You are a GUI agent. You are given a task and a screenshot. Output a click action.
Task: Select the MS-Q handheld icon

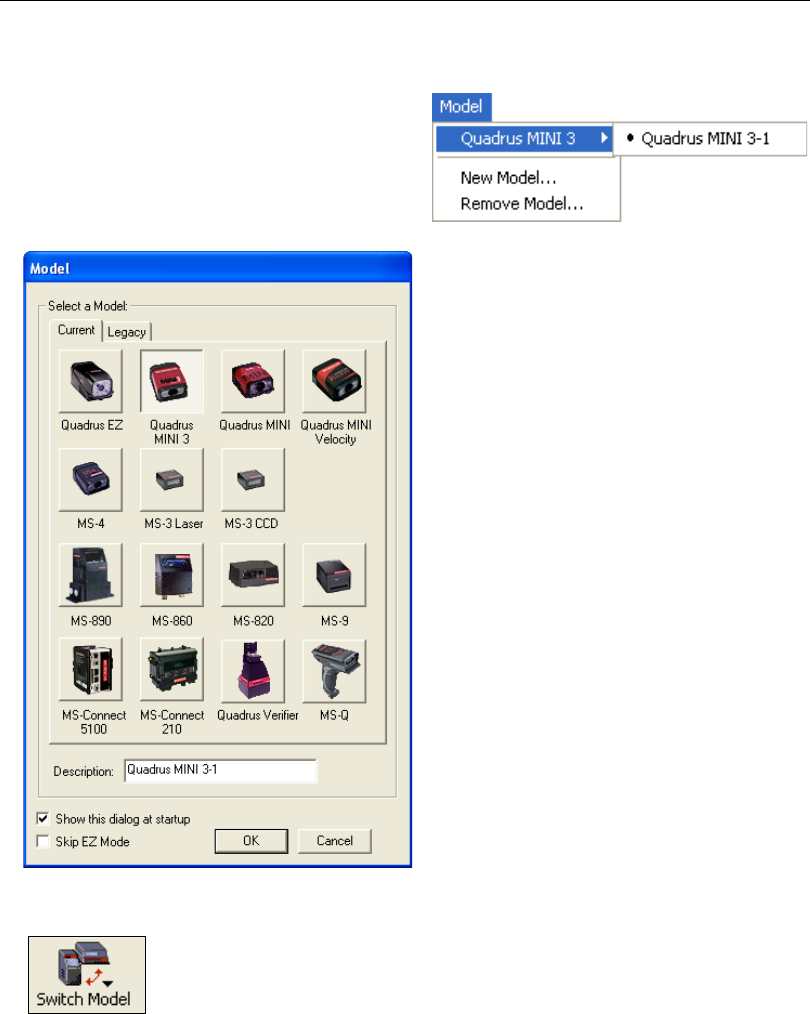tap(334, 670)
